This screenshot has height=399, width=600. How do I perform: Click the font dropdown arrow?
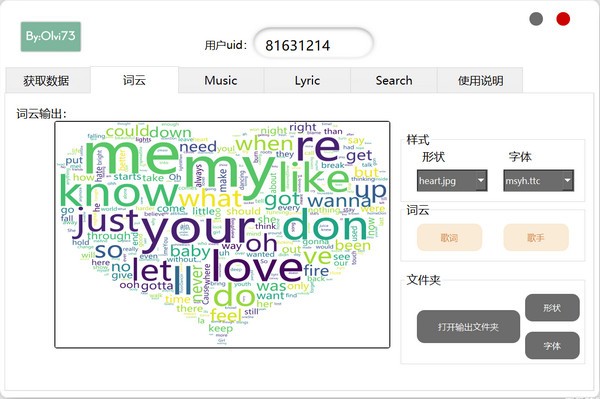click(x=567, y=180)
